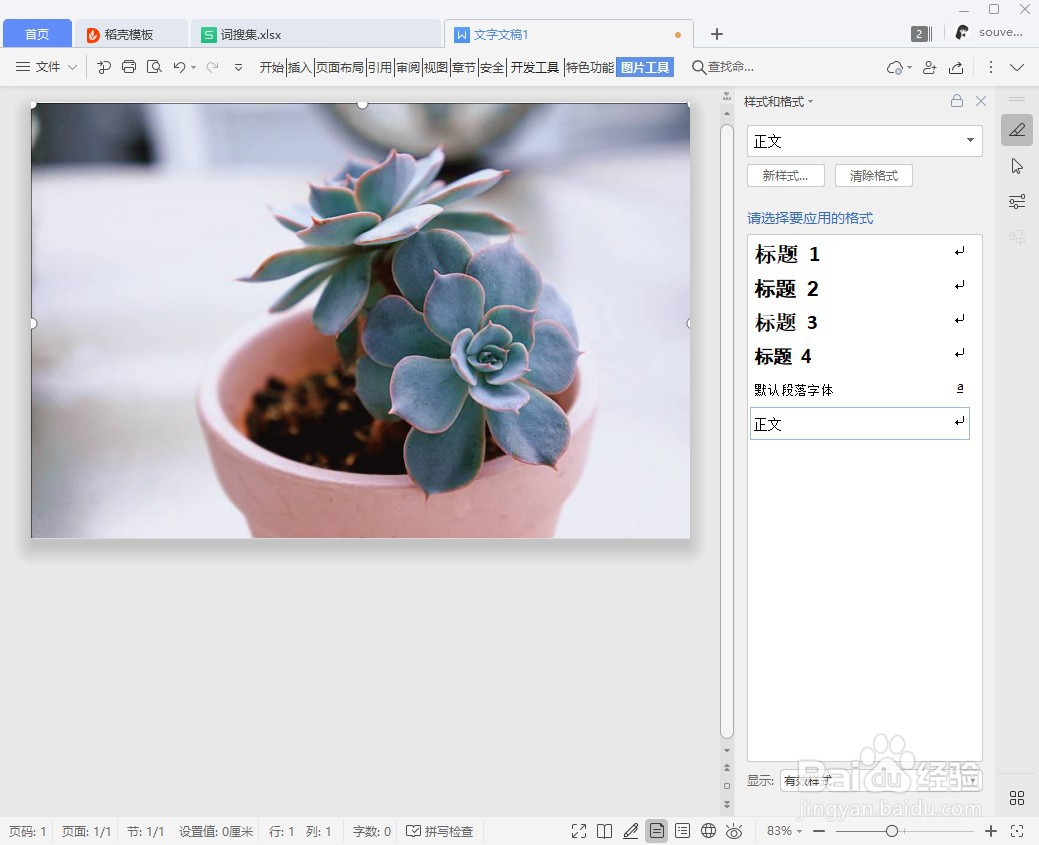1039x845 pixels.
Task: Click the zoom slider handle
Action: click(x=892, y=831)
